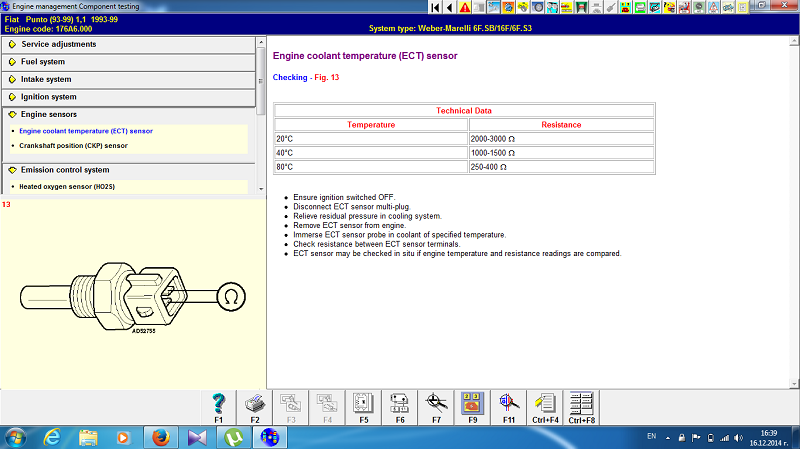Click the Ctrl+F4 notes button

click(544, 406)
